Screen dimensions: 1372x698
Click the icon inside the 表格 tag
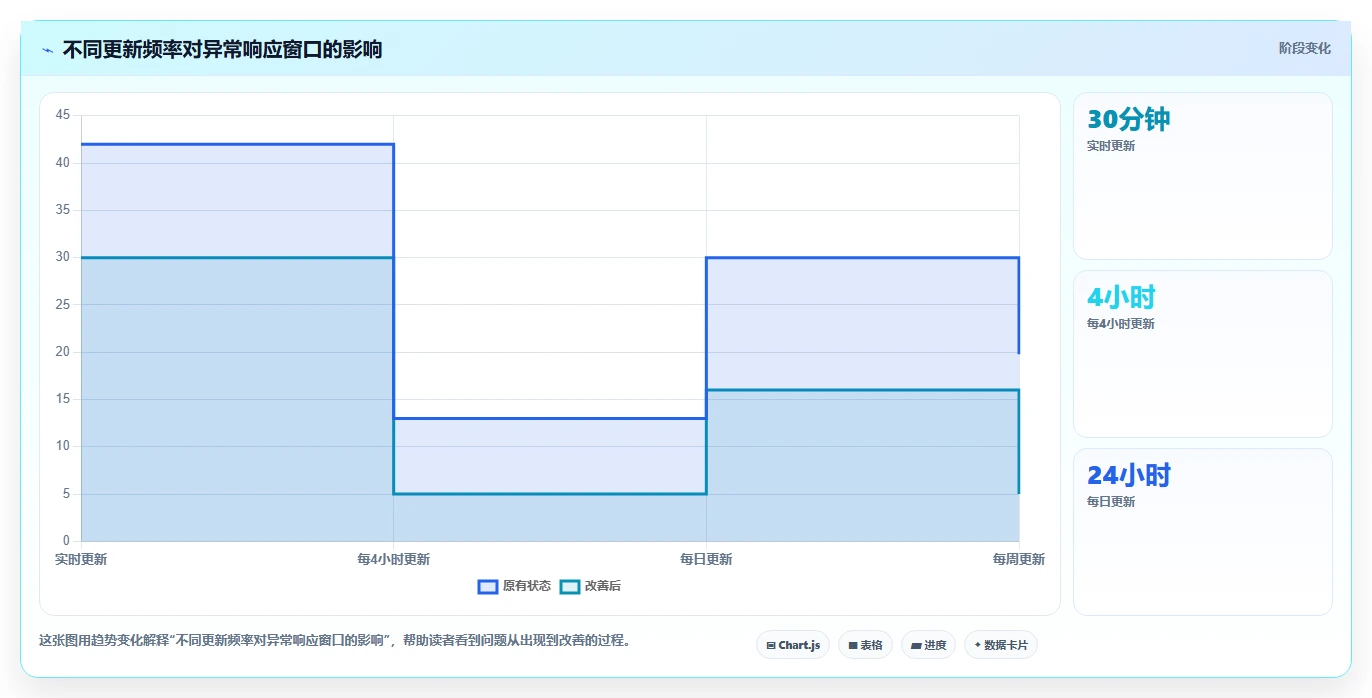(853, 646)
